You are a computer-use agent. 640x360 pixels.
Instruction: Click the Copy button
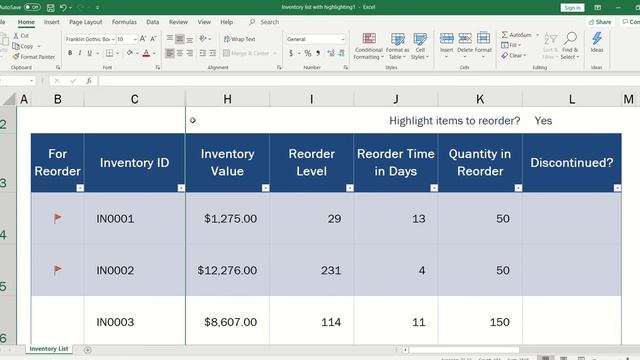click(23, 46)
